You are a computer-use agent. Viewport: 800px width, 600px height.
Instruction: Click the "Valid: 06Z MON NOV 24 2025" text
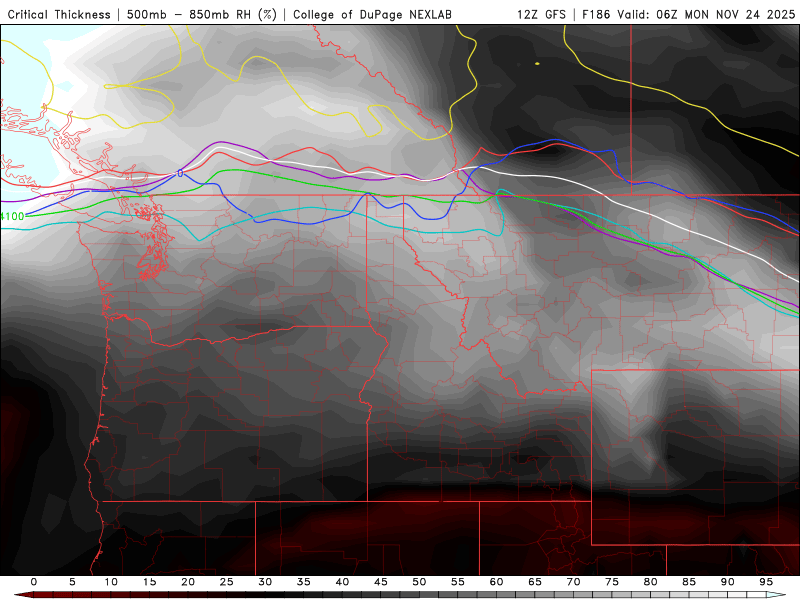pos(706,14)
